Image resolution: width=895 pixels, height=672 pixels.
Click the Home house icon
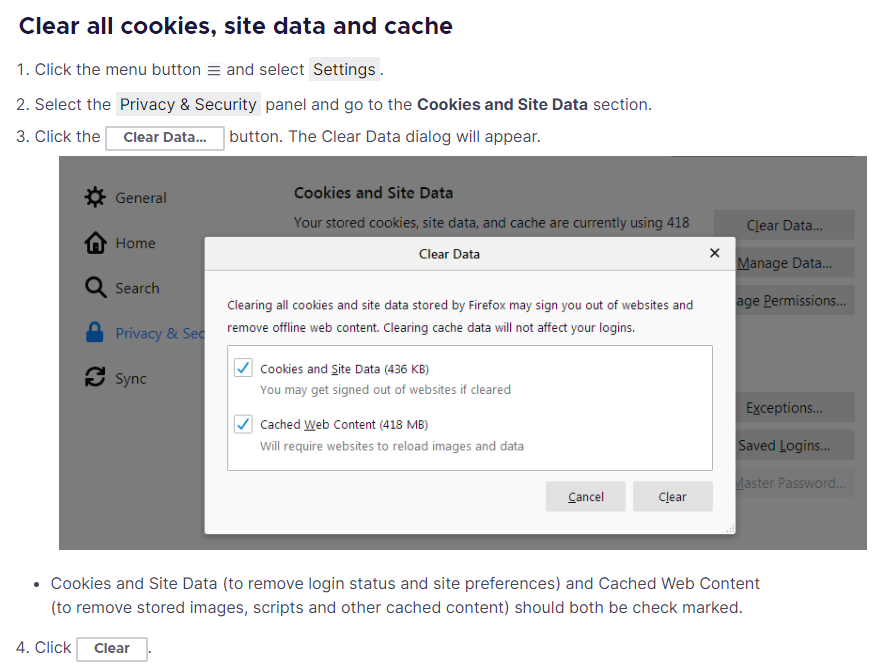point(96,243)
